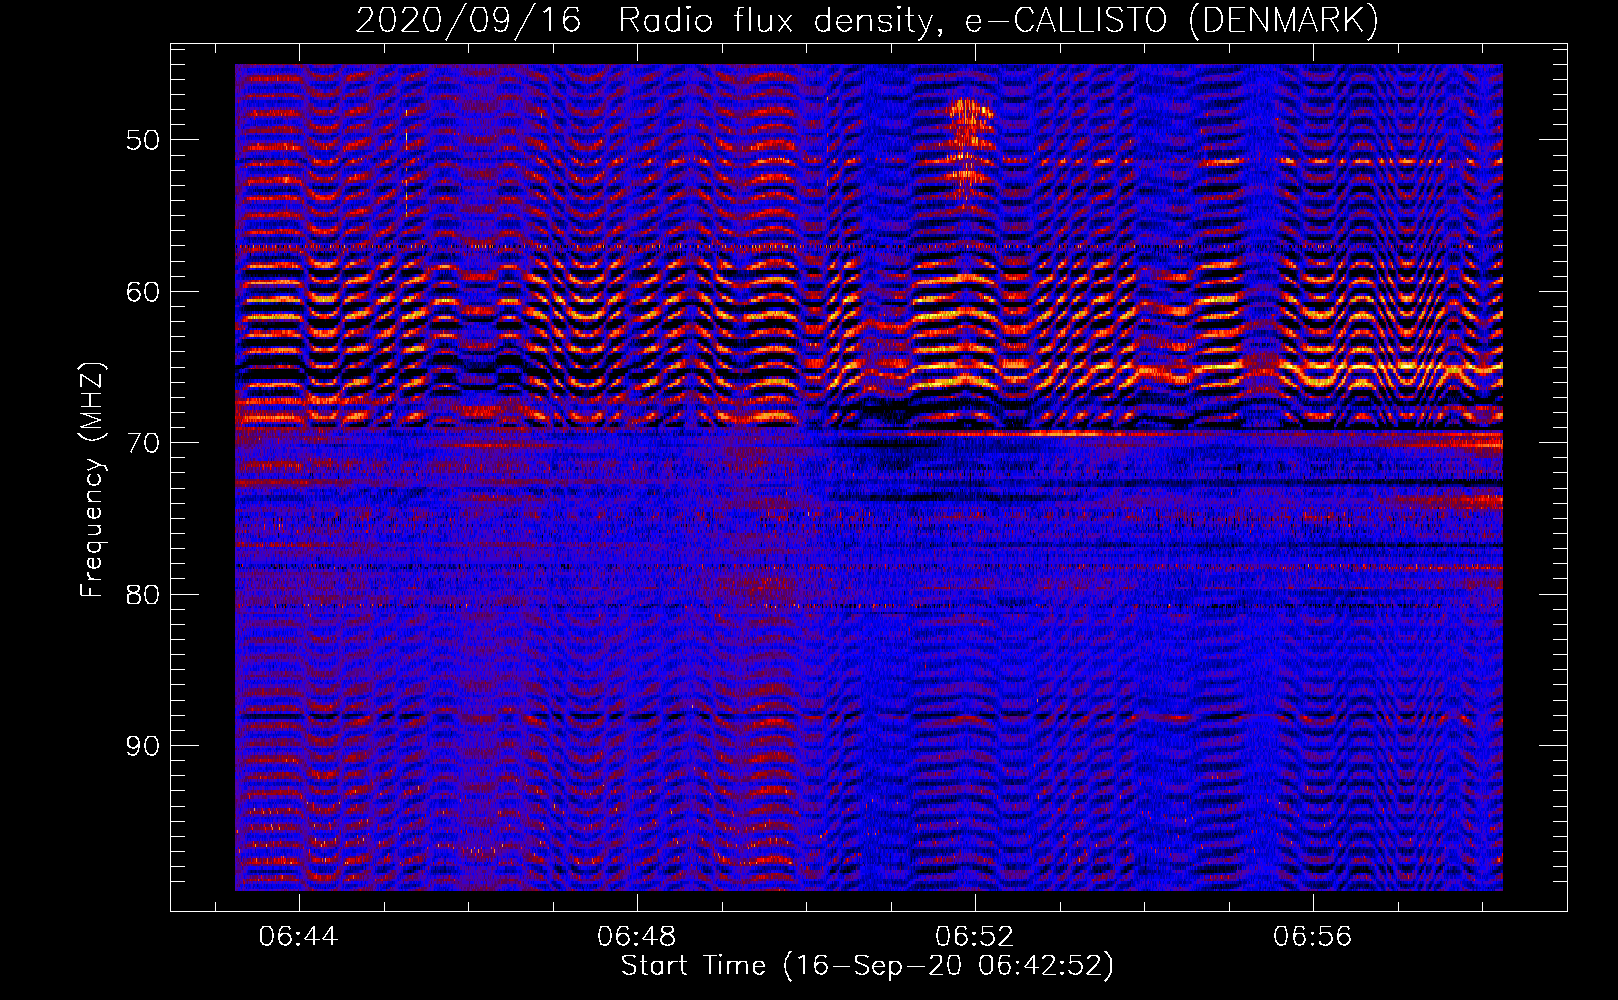Click the 06:52 time tick label
Image resolution: width=1618 pixels, height=1000 pixels.
coord(974,937)
